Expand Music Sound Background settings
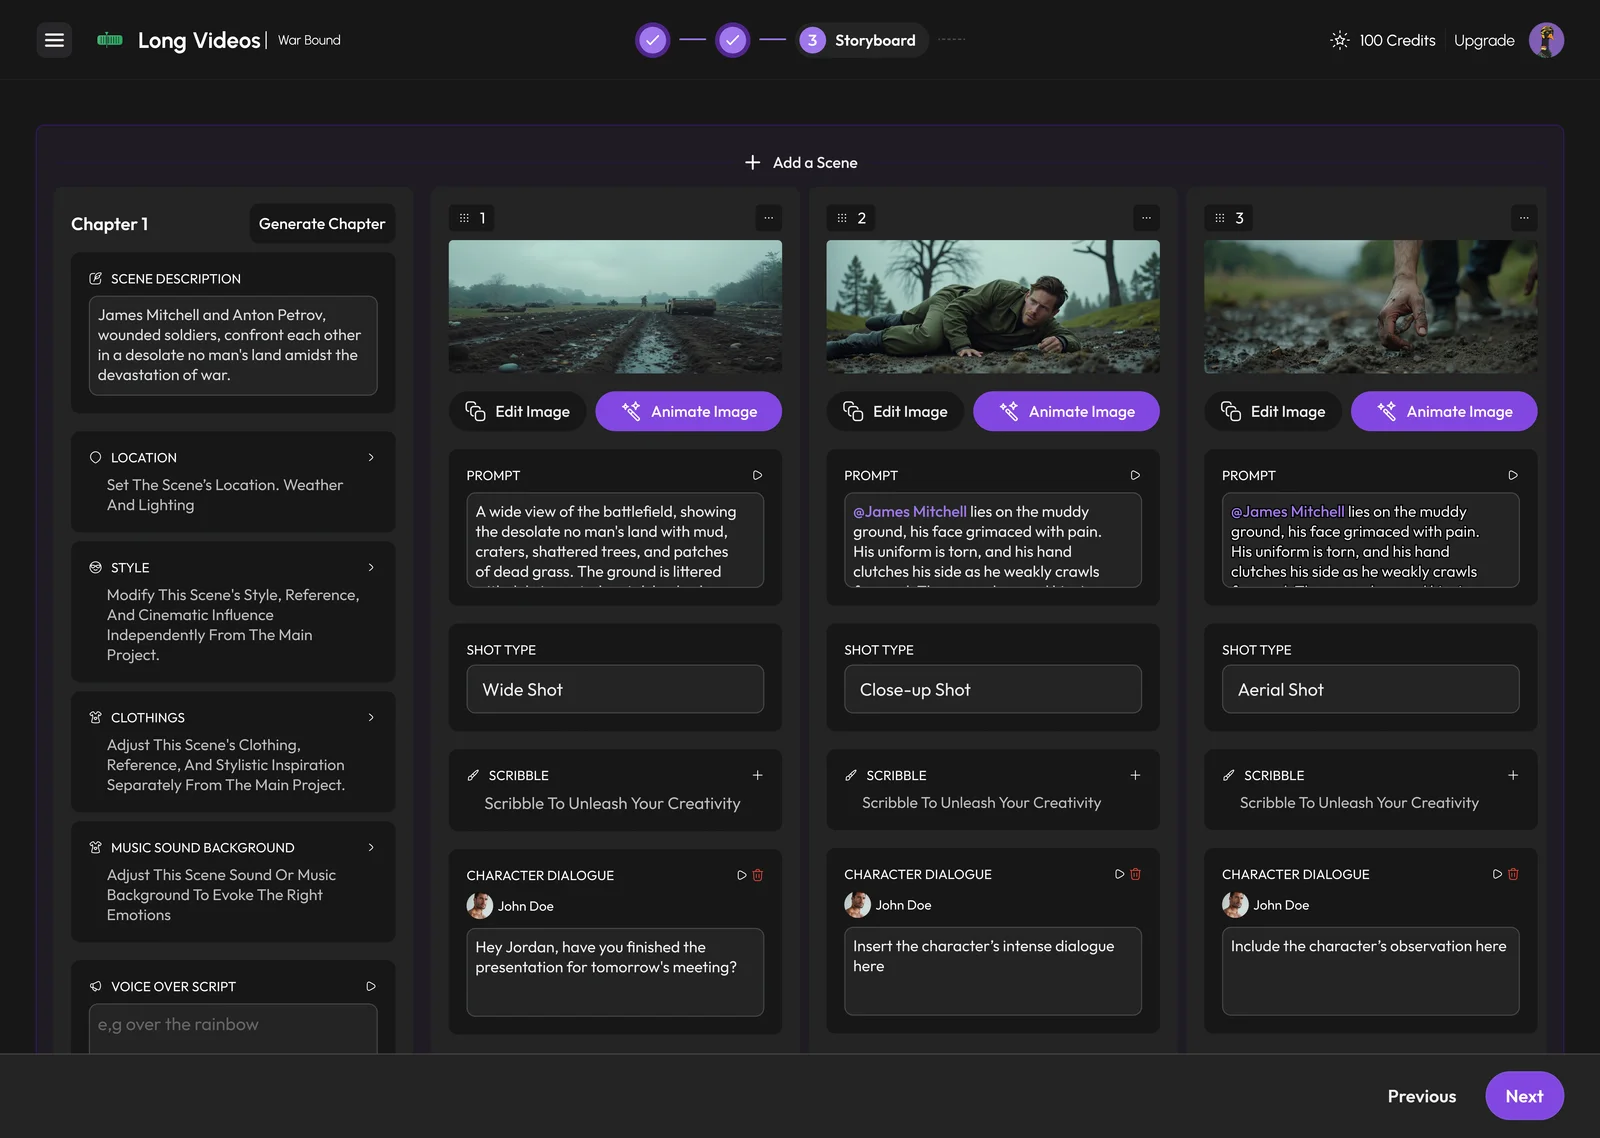Screen dimensions: 1600x1138 tap(371, 847)
